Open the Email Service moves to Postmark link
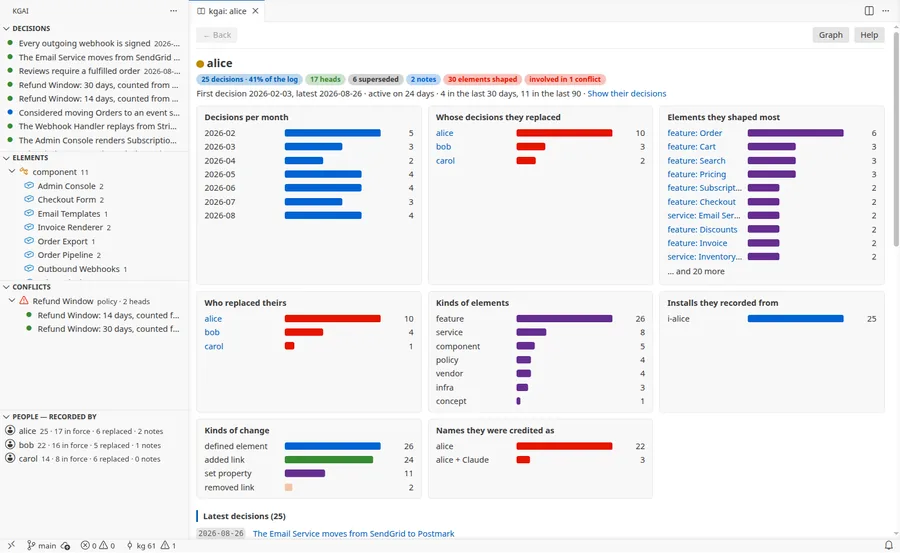This screenshot has height=553, width=900. pyautogui.click(x=354, y=533)
